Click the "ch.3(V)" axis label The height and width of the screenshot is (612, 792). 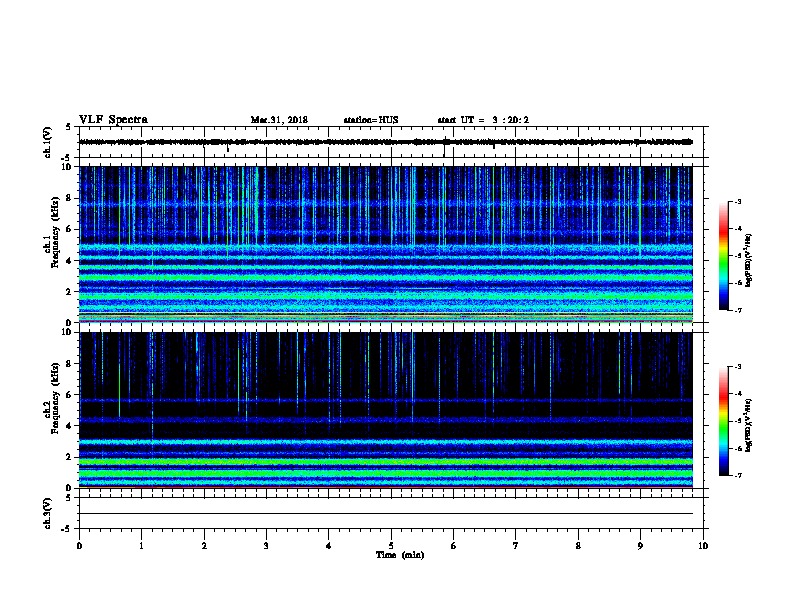tap(47, 513)
